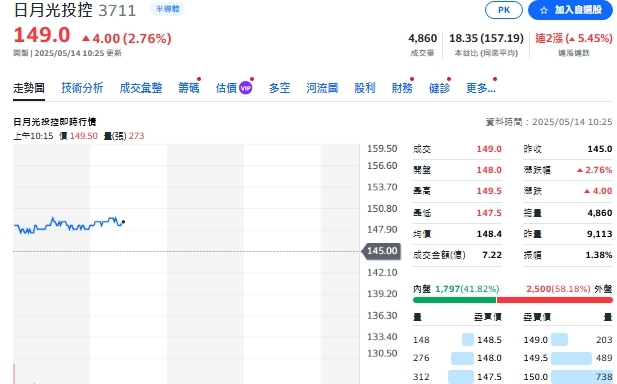
Task: Click the latest point on the price line
Action: coord(123,222)
